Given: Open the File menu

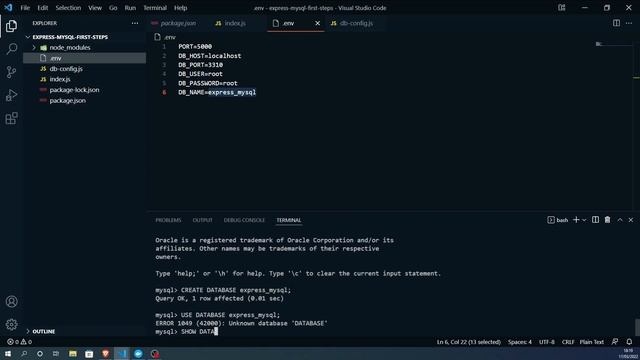Looking at the screenshot, I should point(25,8).
